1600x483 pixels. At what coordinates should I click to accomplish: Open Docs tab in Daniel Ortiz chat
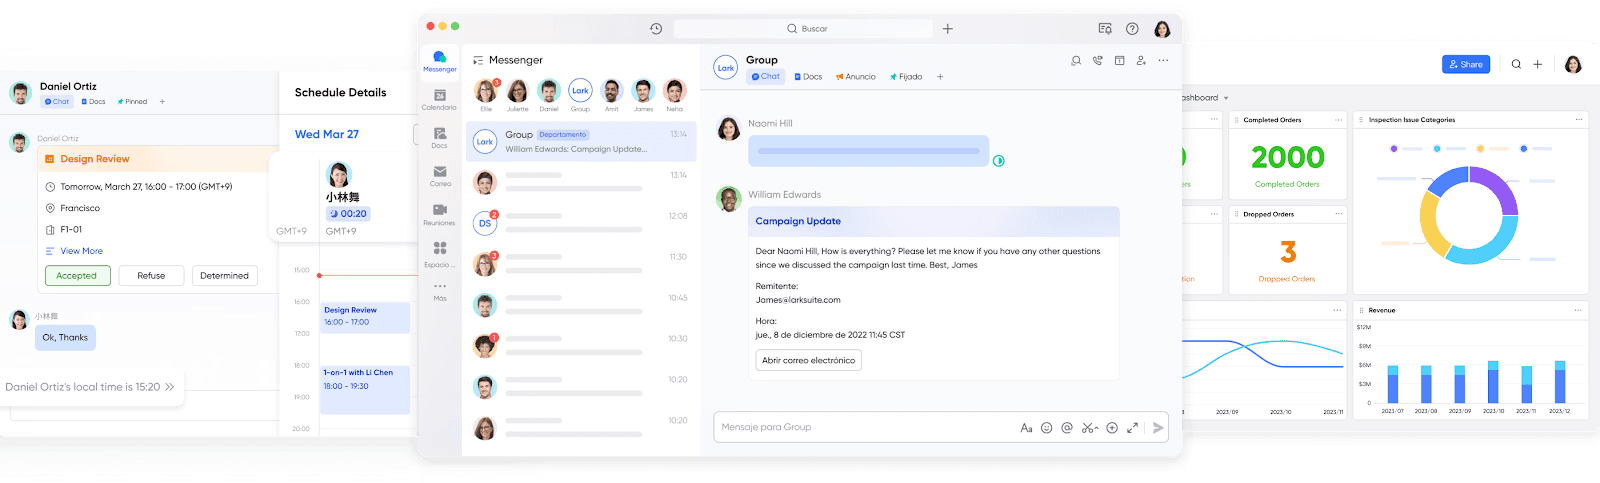coord(93,102)
